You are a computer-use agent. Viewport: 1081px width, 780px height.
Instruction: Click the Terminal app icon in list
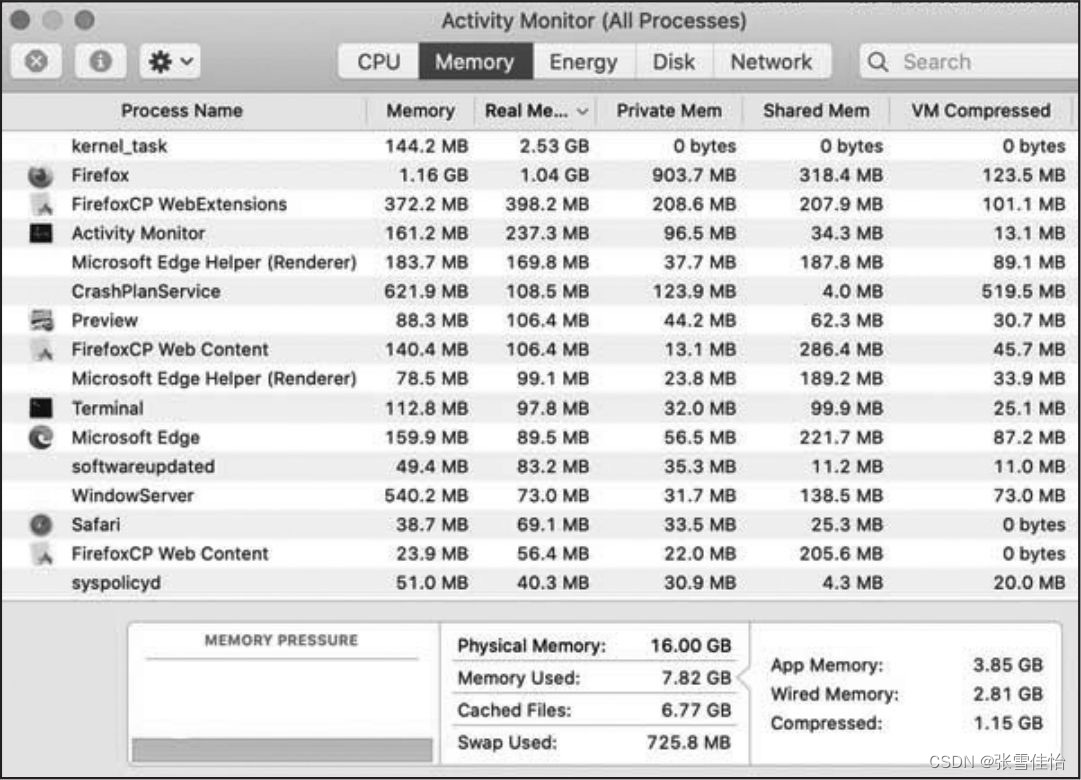[x=41, y=408]
